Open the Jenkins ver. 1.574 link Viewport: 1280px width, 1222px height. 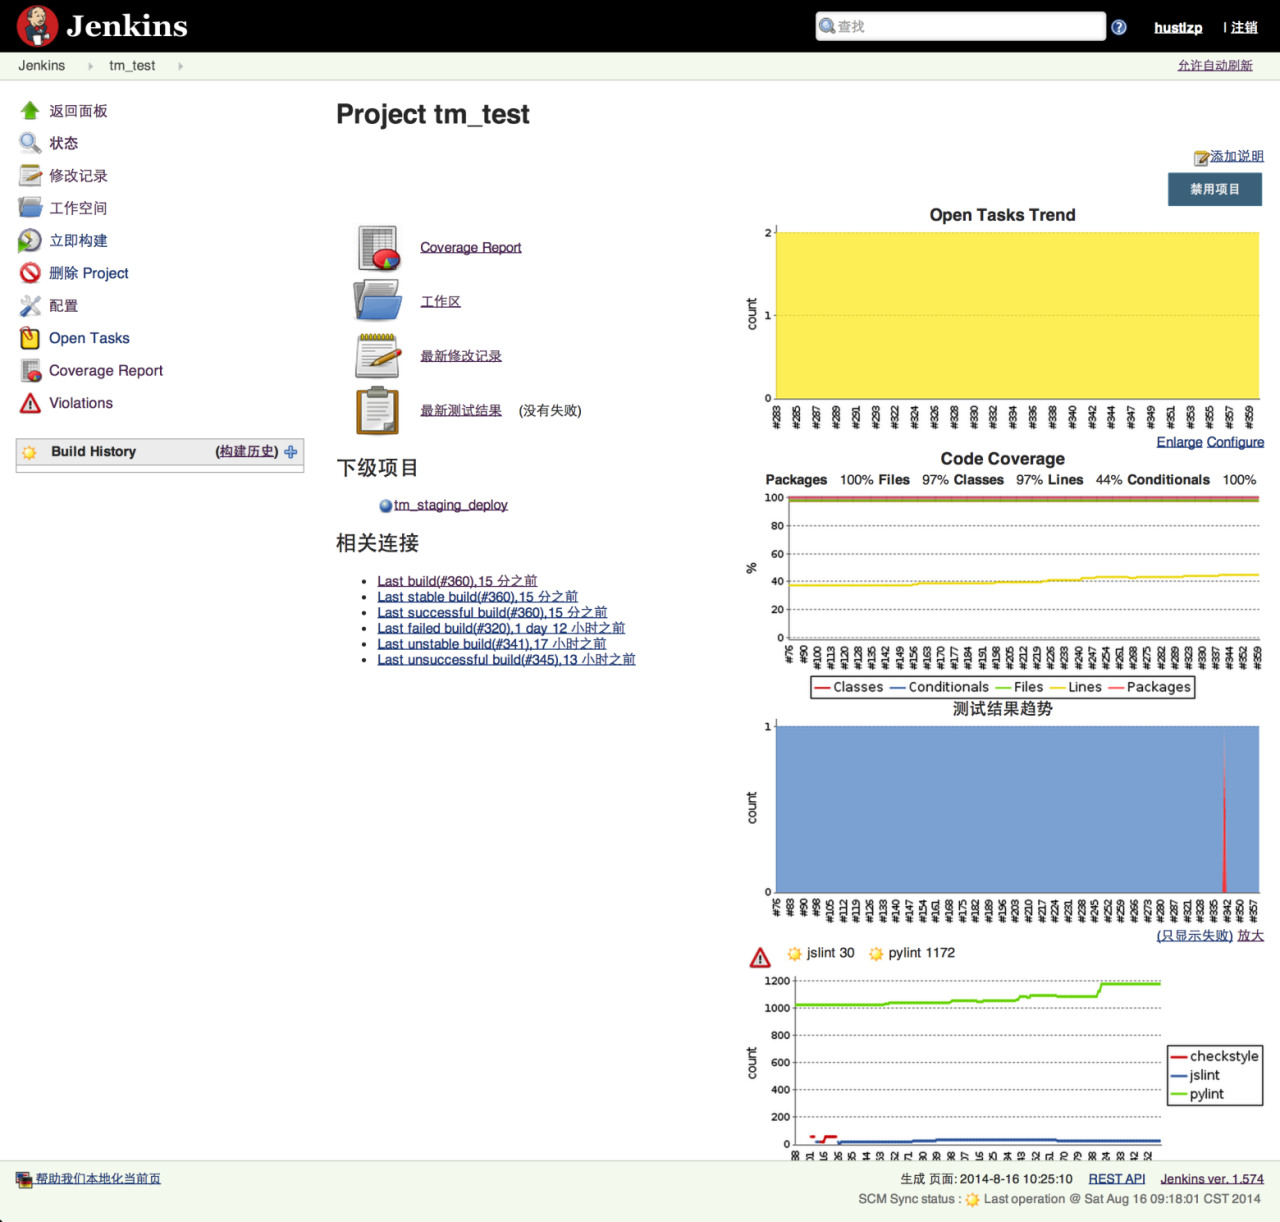pyautogui.click(x=1212, y=1180)
